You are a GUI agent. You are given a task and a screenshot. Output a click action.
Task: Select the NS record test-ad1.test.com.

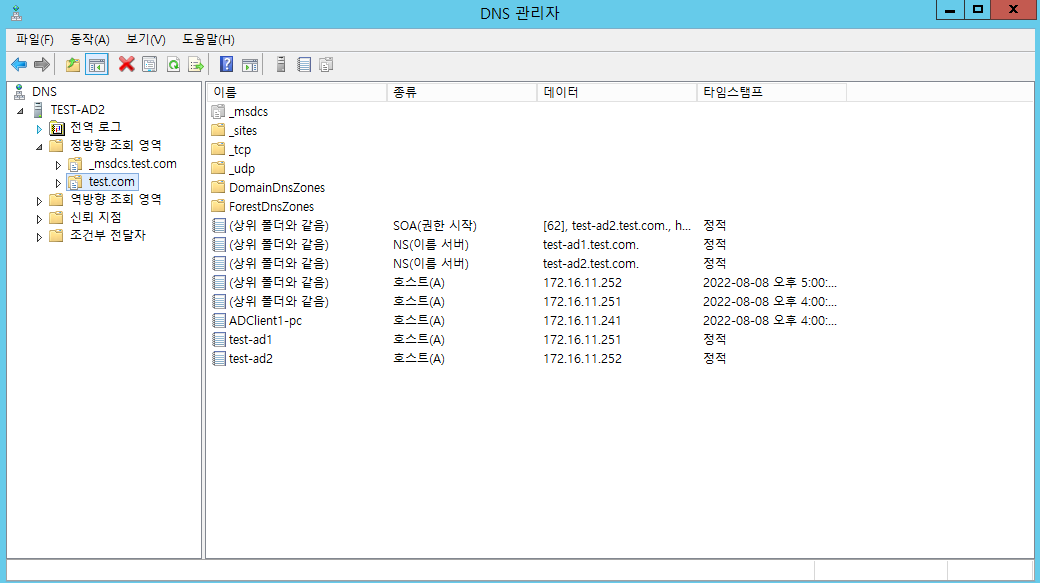[x=591, y=245]
